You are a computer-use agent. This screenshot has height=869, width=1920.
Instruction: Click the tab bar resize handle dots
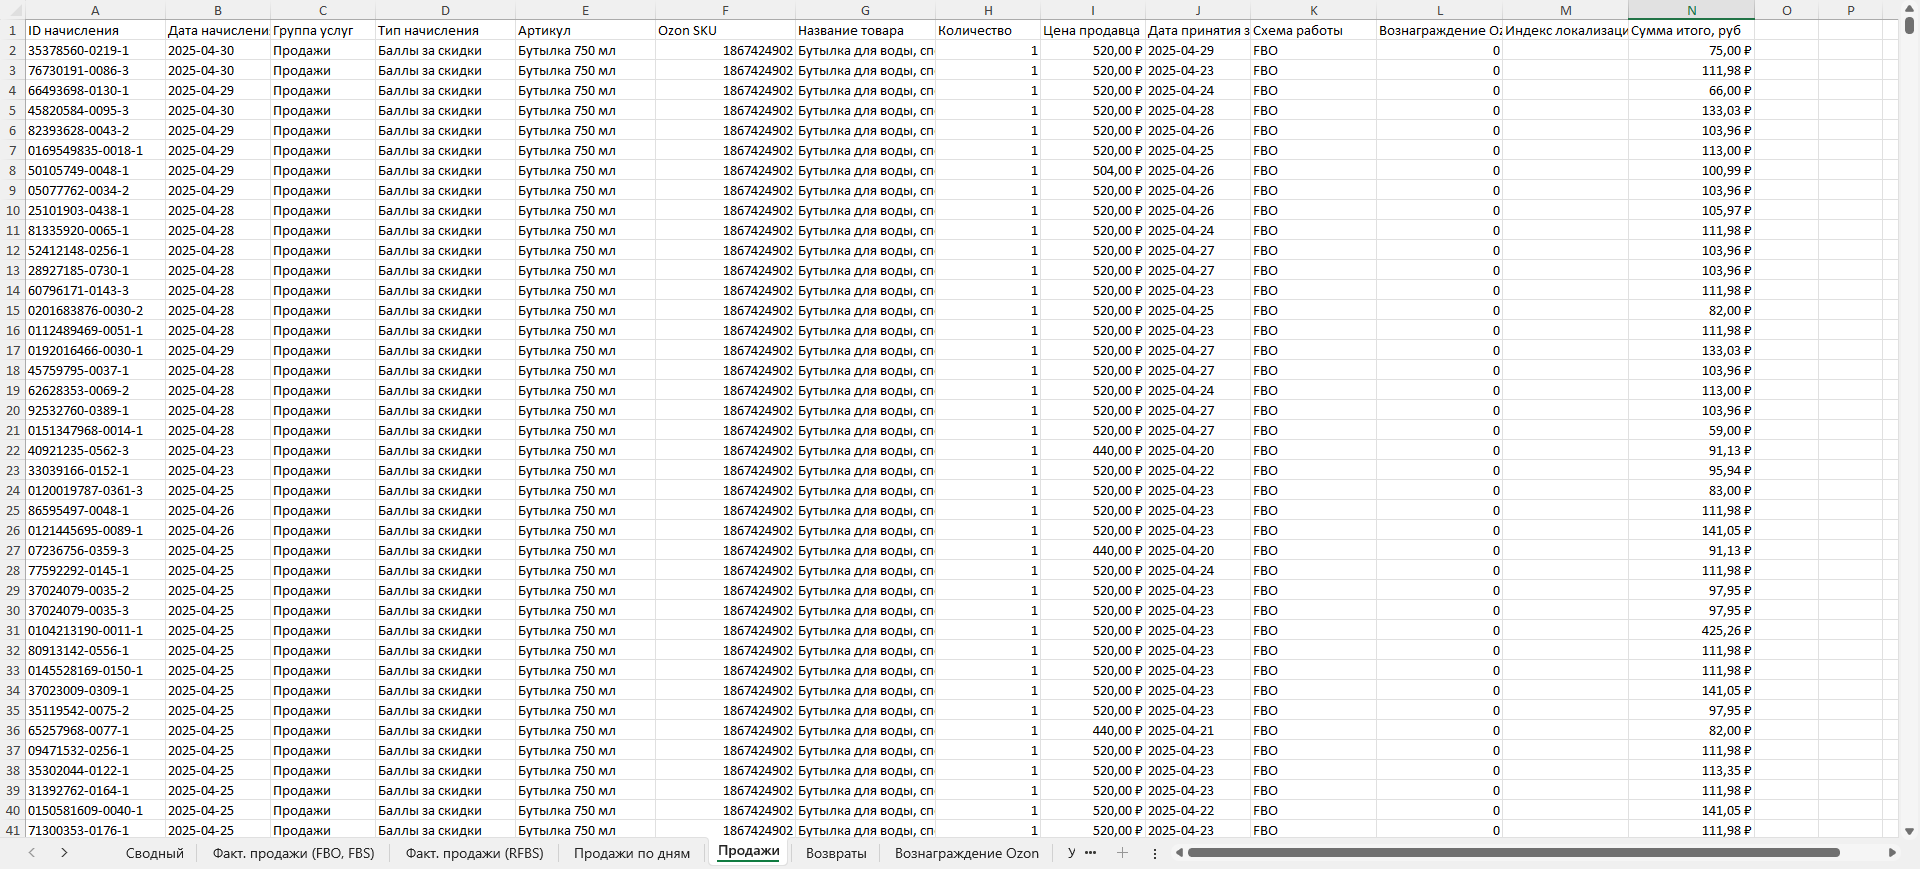pyautogui.click(x=1155, y=853)
